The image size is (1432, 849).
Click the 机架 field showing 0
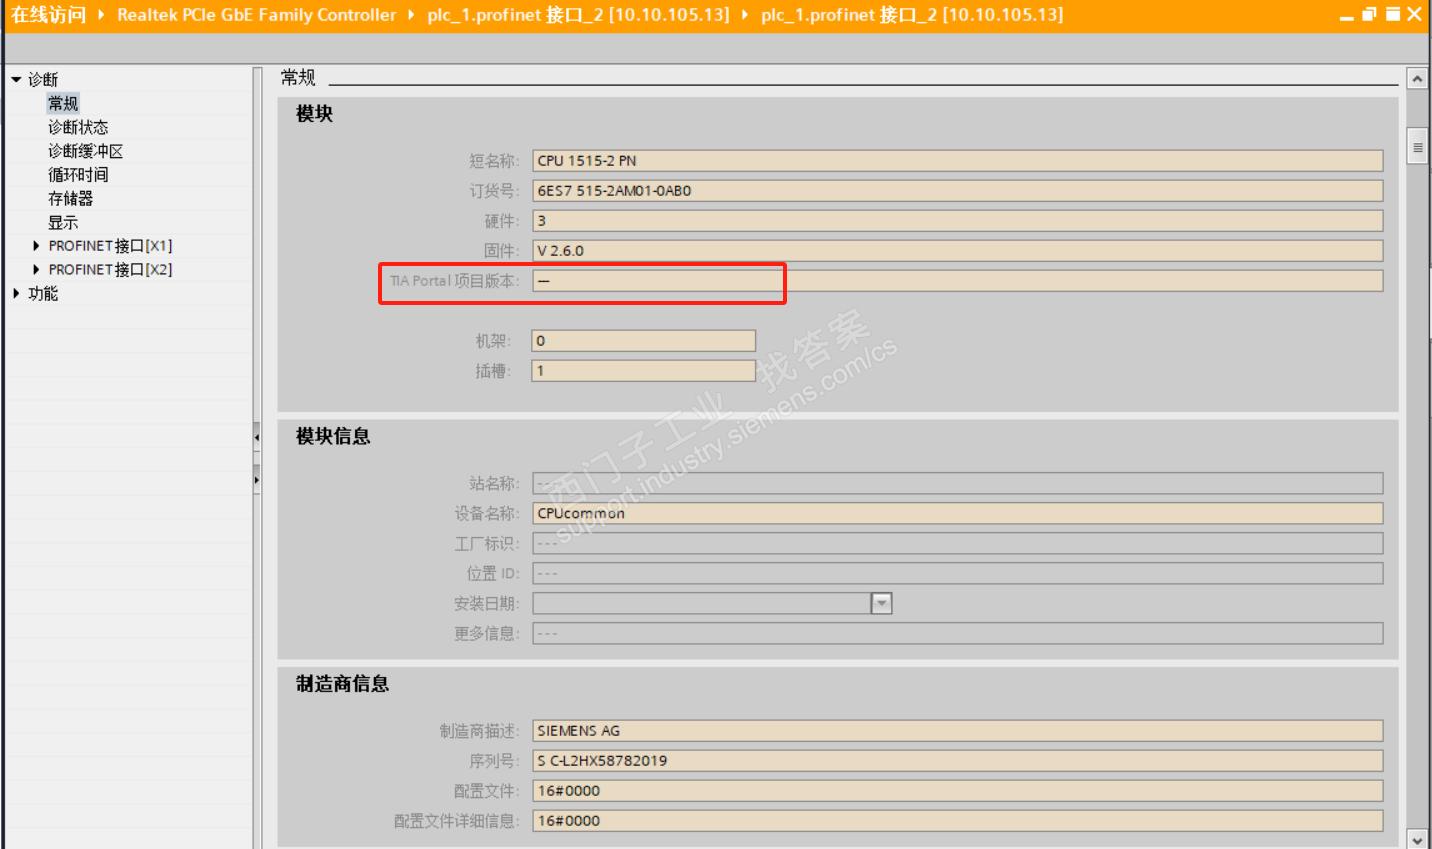644,341
